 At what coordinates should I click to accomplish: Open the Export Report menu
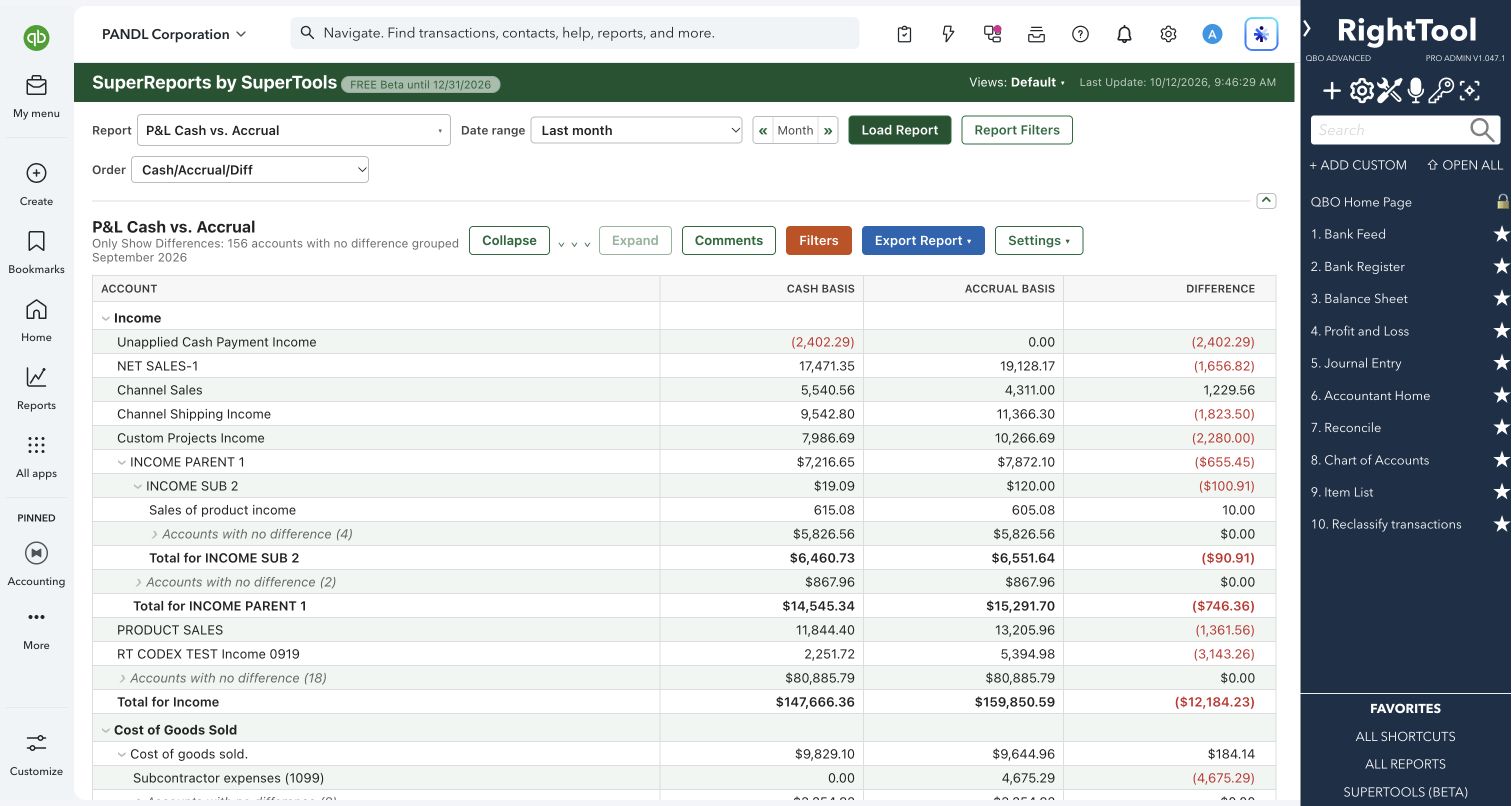point(923,241)
